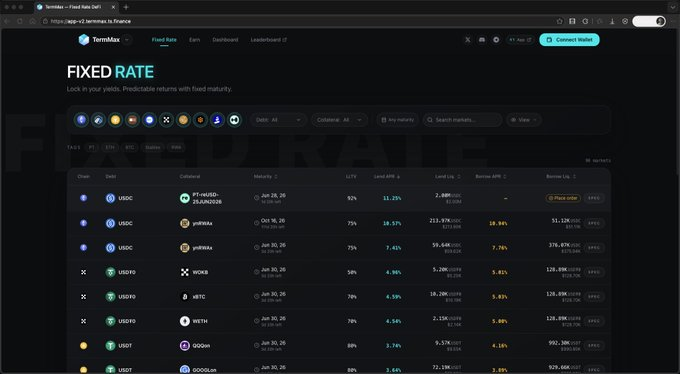Click the TermMax cube logo
Image resolution: width=680 pixels, height=374 pixels.
84,39
